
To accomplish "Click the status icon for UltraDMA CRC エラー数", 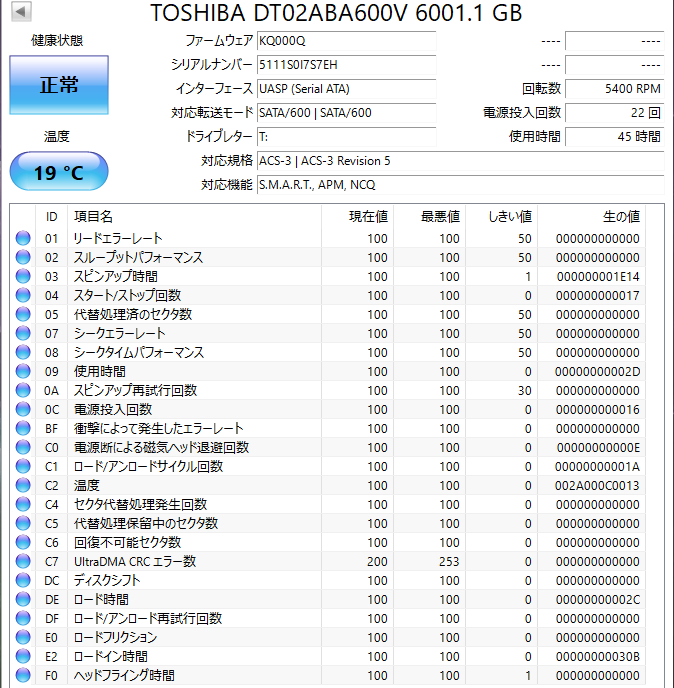I will coord(23,562).
